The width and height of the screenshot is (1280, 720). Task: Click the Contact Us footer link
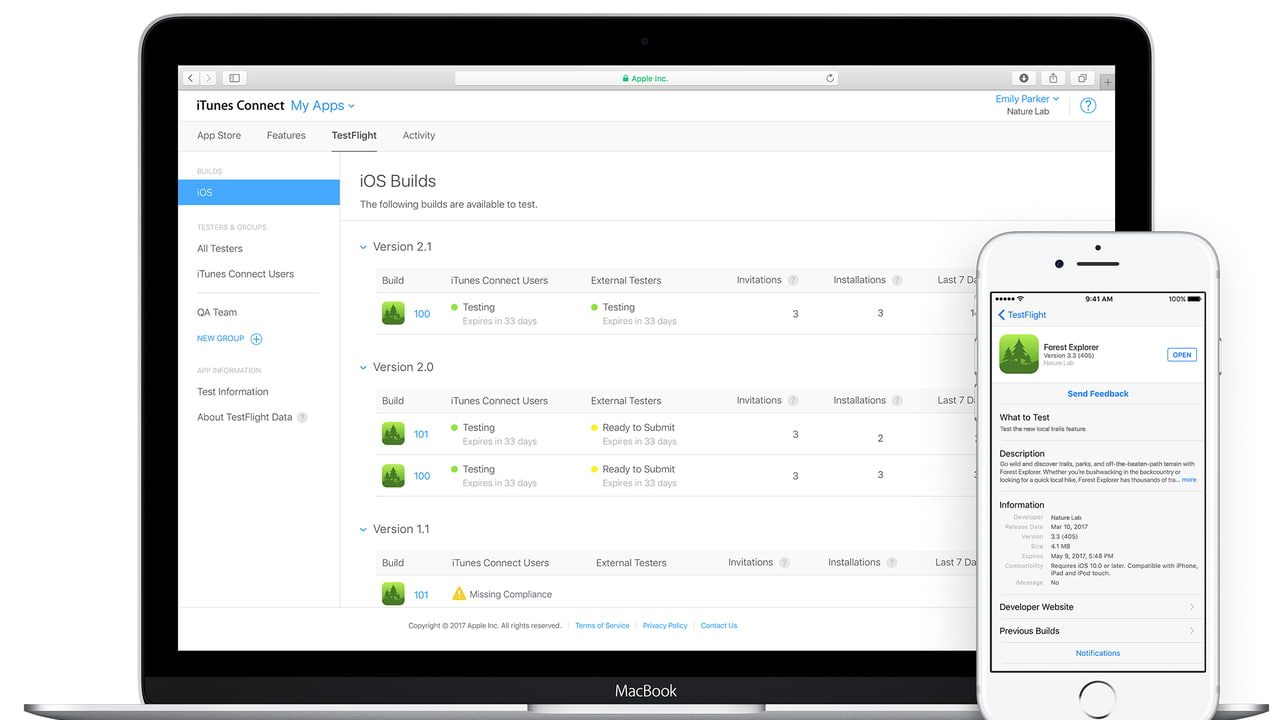(719, 626)
